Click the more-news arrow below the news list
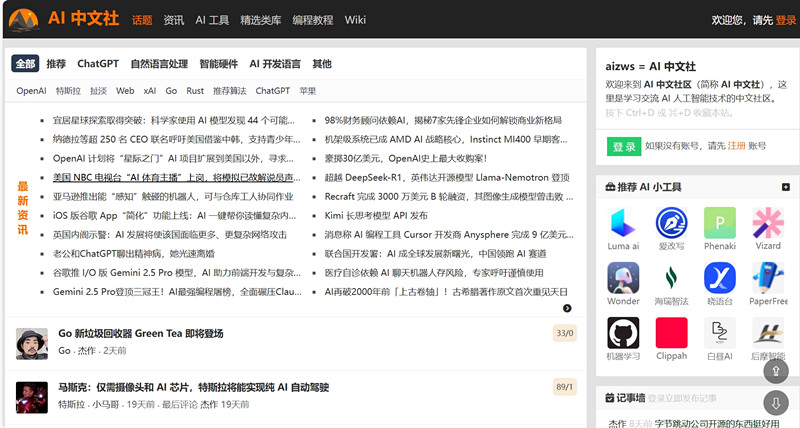The width and height of the screenshot is (800, 428). pyautogui.click(x=567, y=308)
